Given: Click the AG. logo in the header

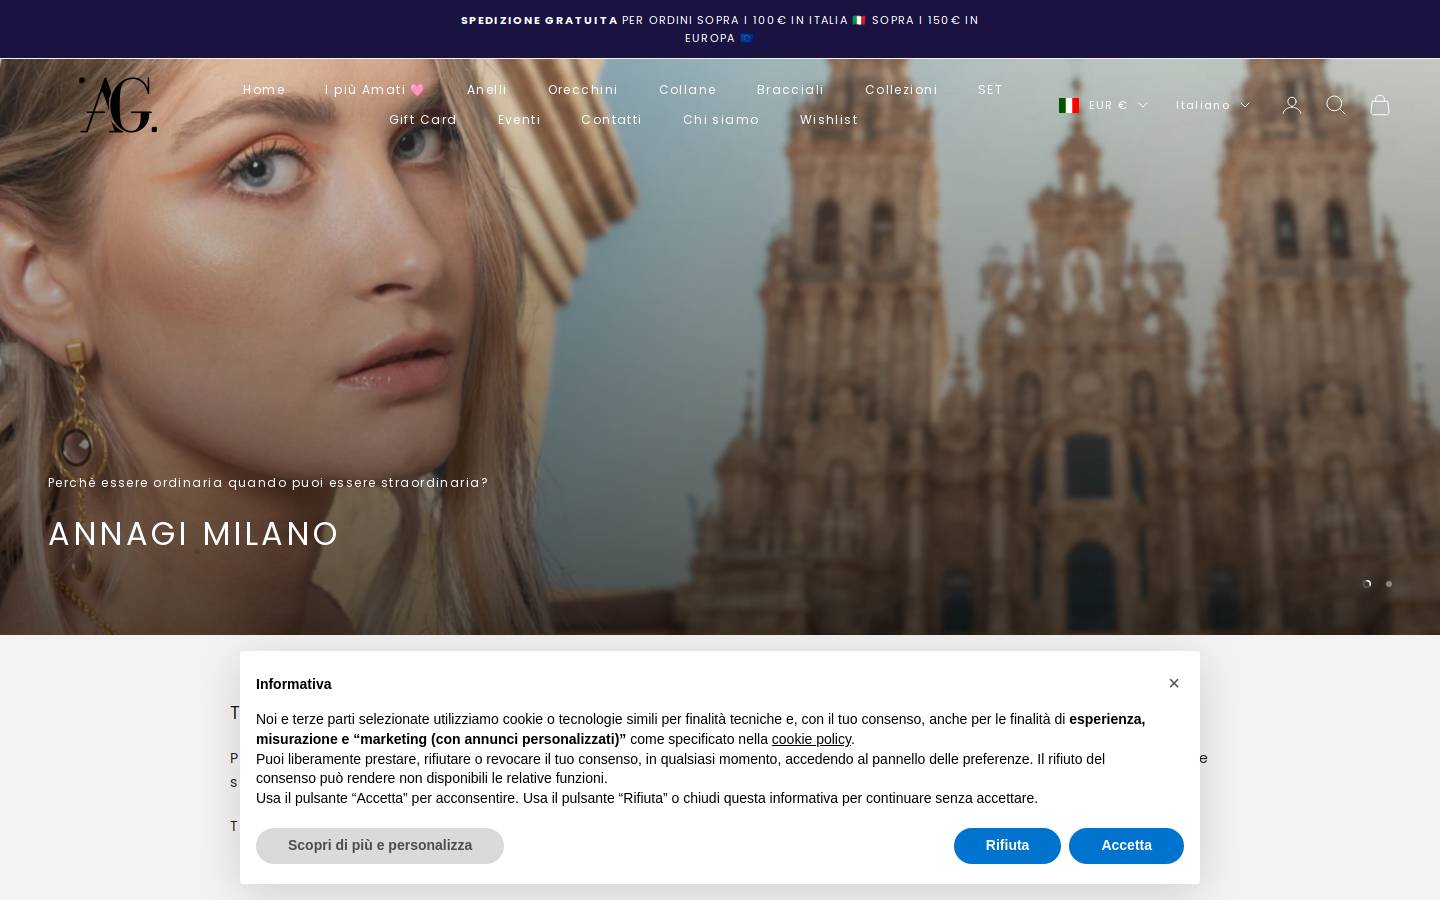Looking at the screenshot, I should tap(118, 104).
